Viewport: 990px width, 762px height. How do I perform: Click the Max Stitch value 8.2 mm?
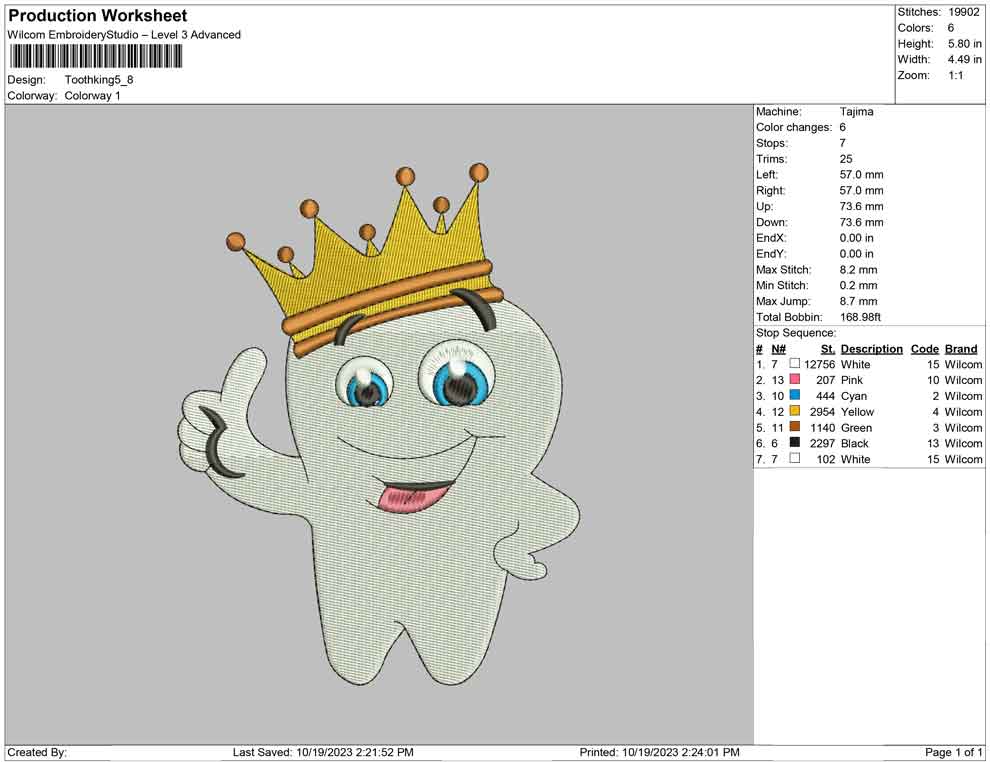(x=858, y=270)
